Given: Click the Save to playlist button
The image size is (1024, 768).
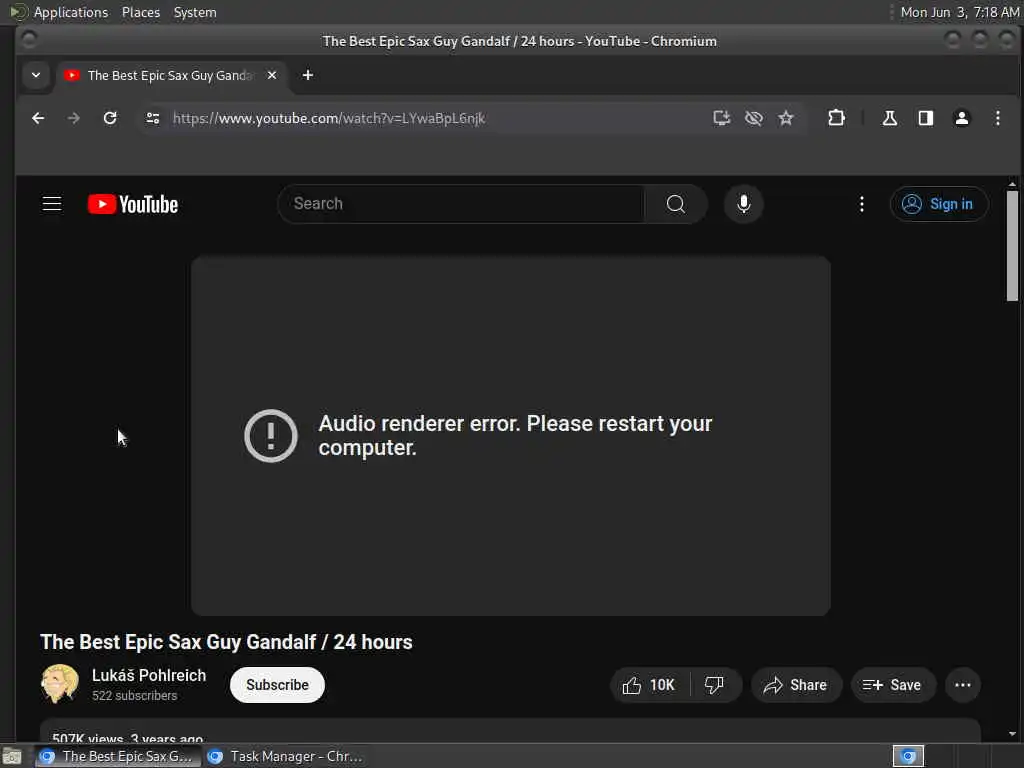Looking at the screenshot, I should 893,685.
